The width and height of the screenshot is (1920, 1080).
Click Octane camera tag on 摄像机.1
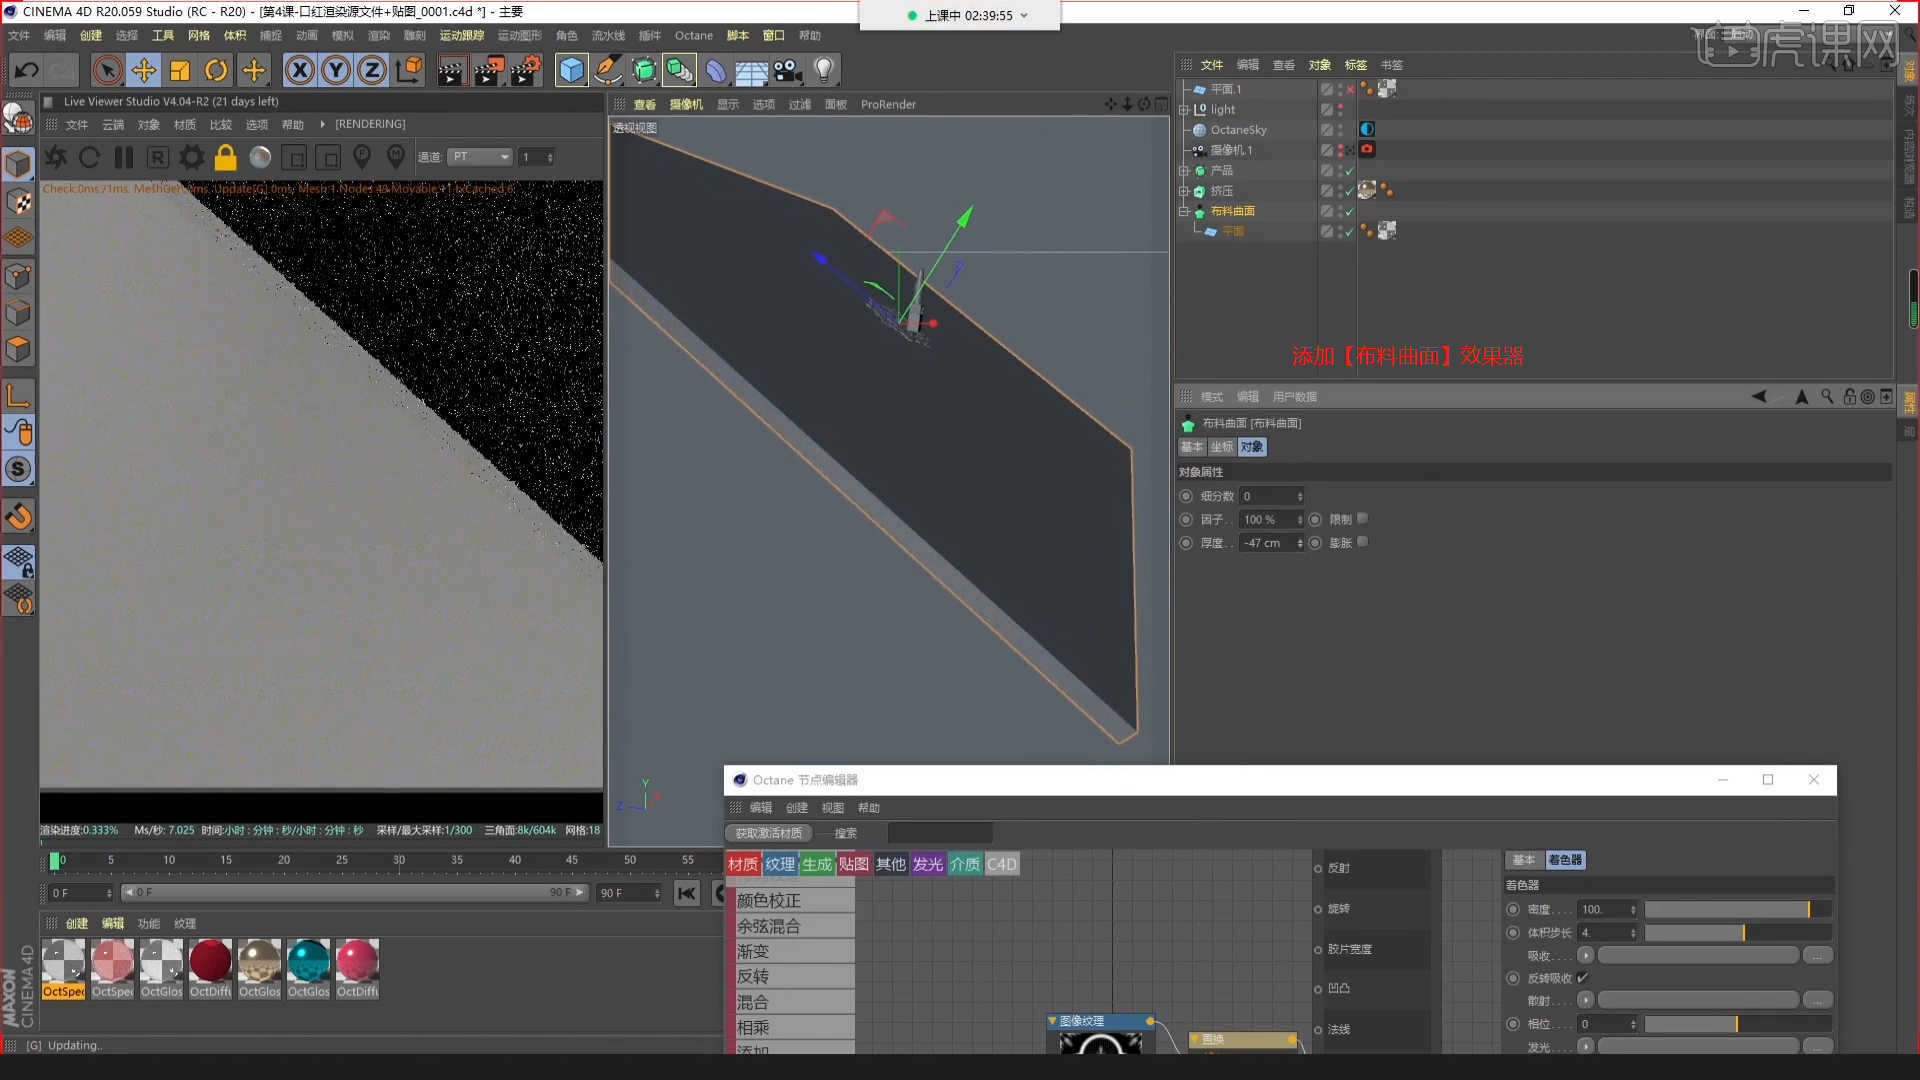[1367, 149]
